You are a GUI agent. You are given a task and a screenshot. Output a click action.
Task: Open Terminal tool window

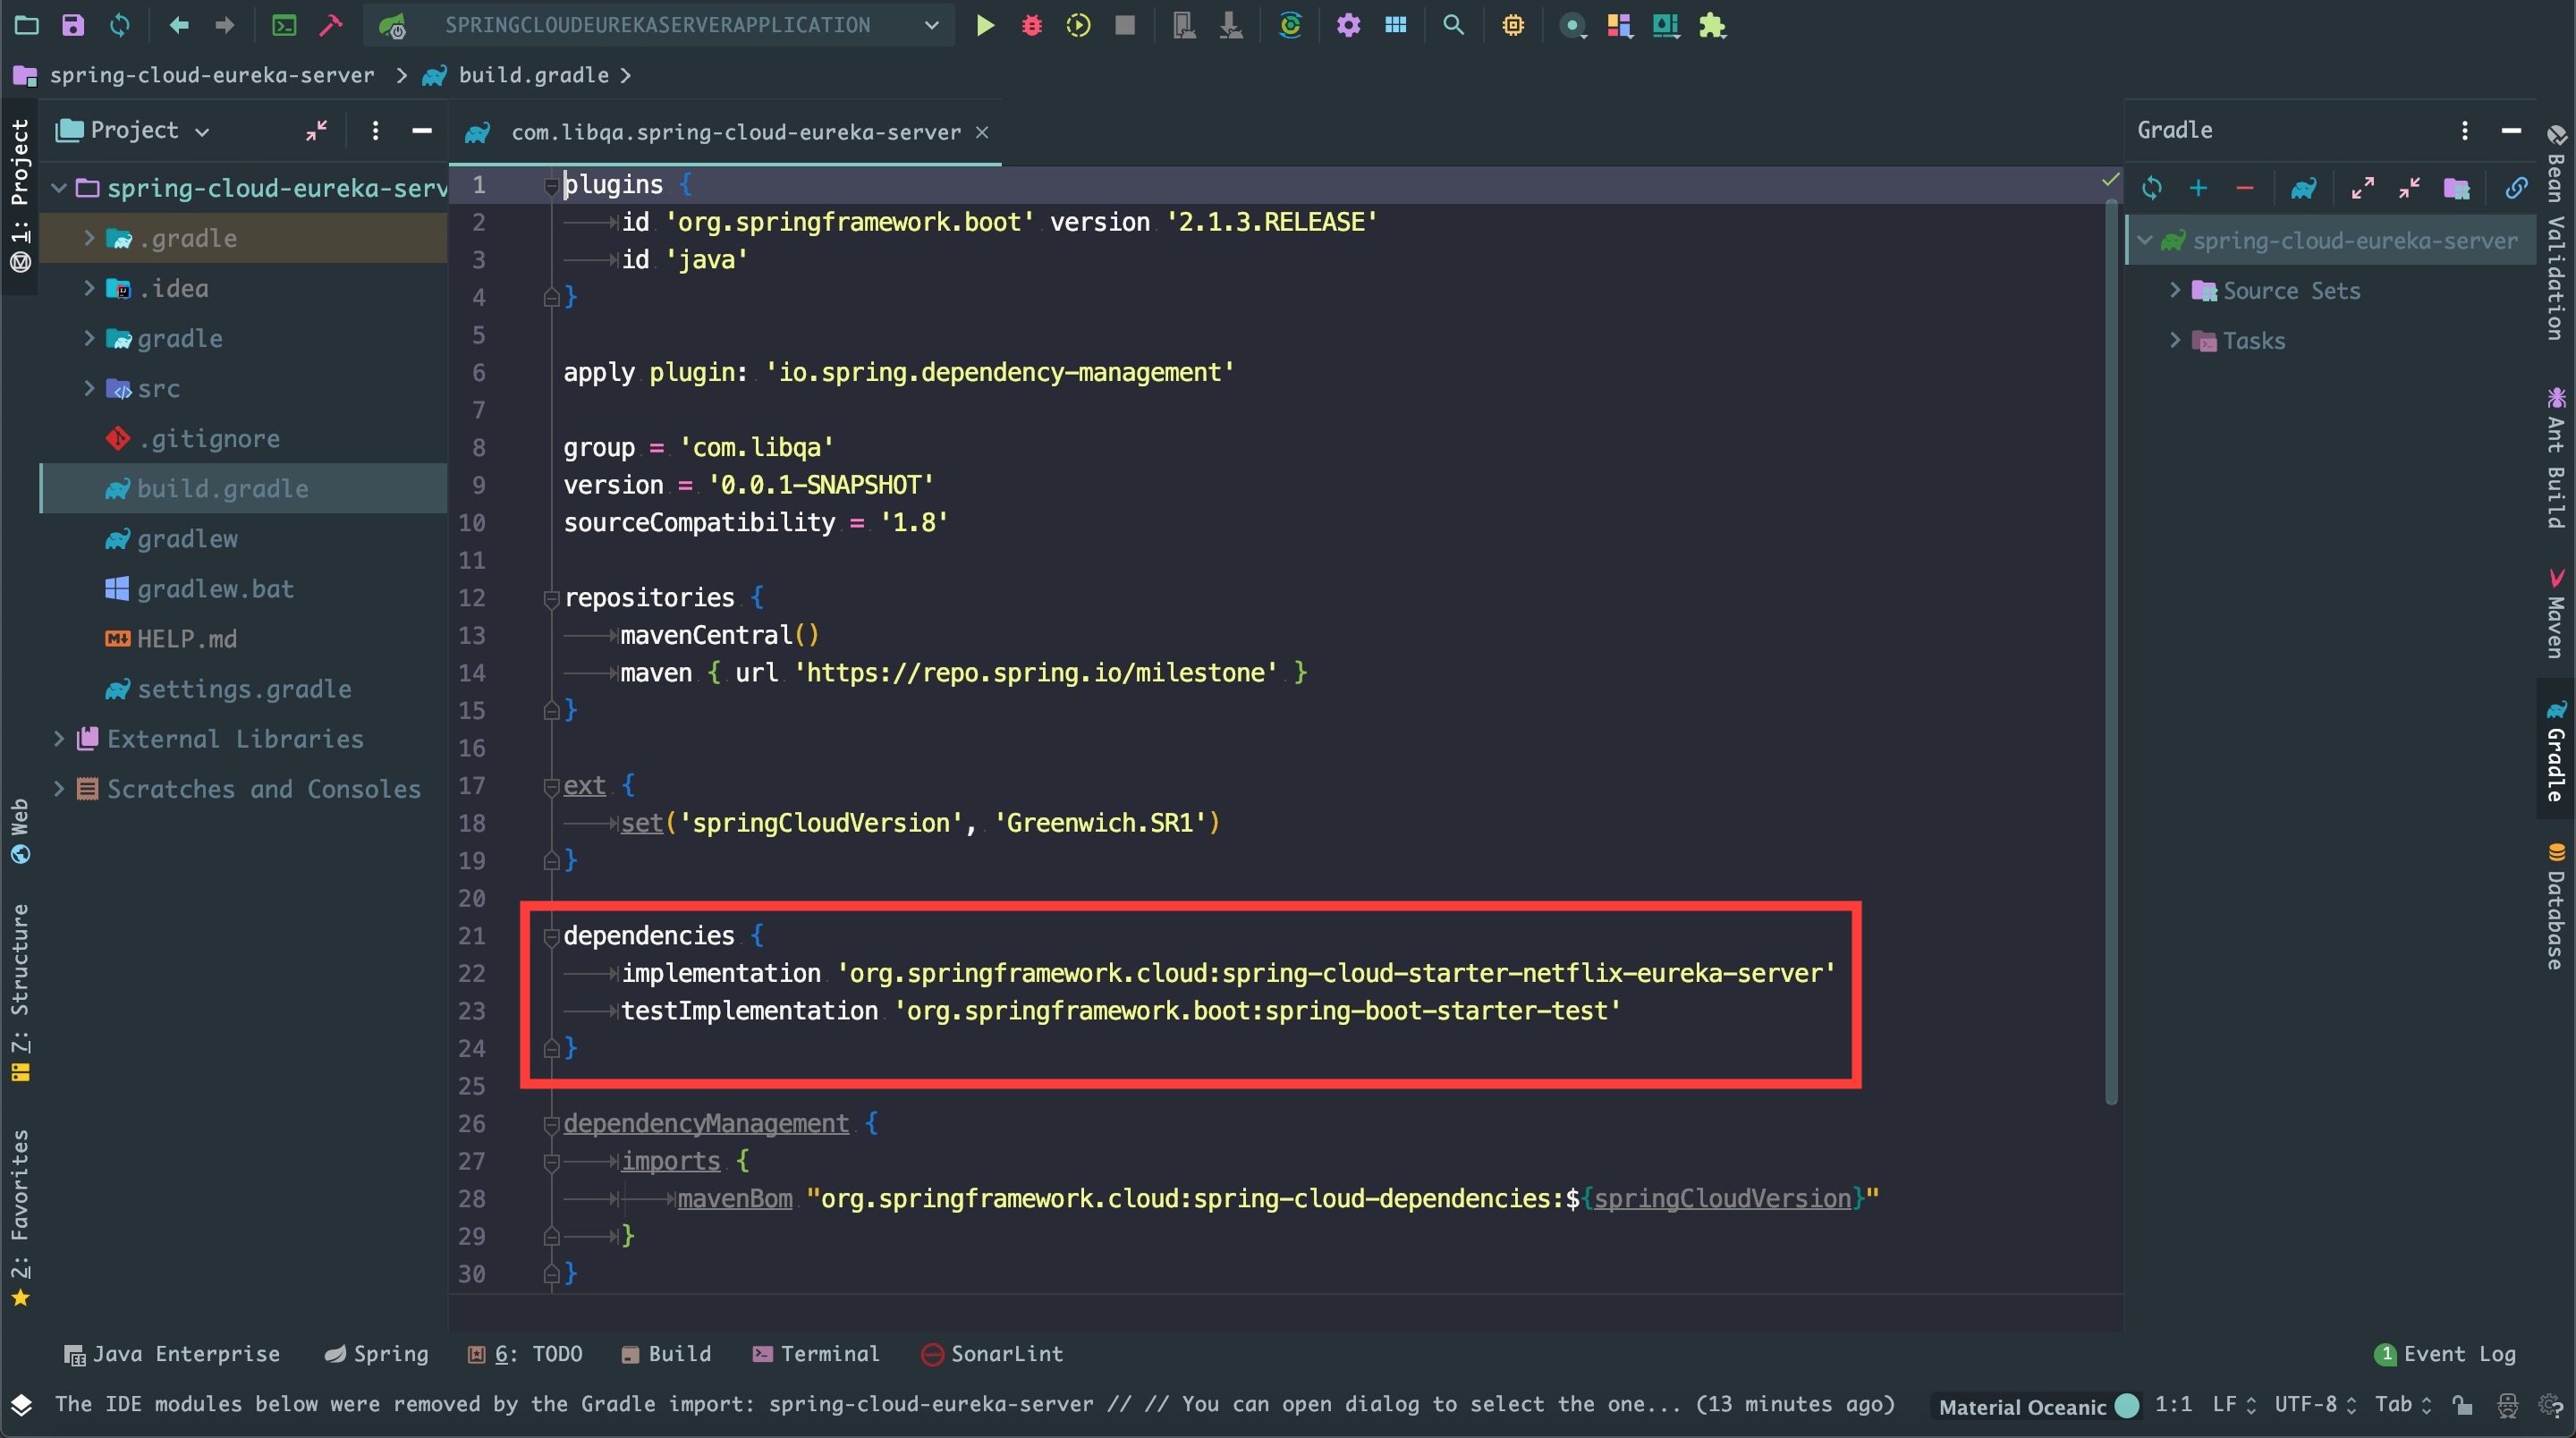point(816,1354)
